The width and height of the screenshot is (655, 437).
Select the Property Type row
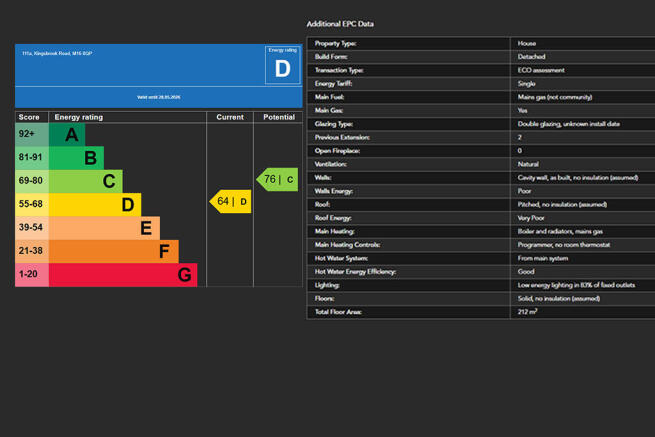click(x=480, y=44)
